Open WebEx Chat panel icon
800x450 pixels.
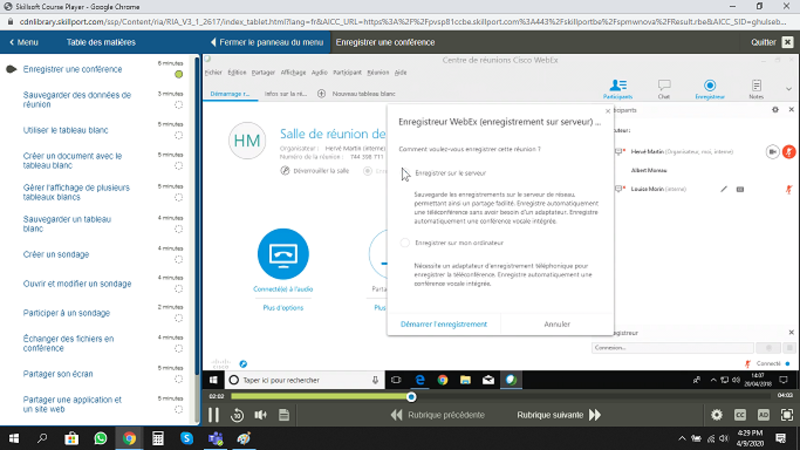tap(664, 89)
